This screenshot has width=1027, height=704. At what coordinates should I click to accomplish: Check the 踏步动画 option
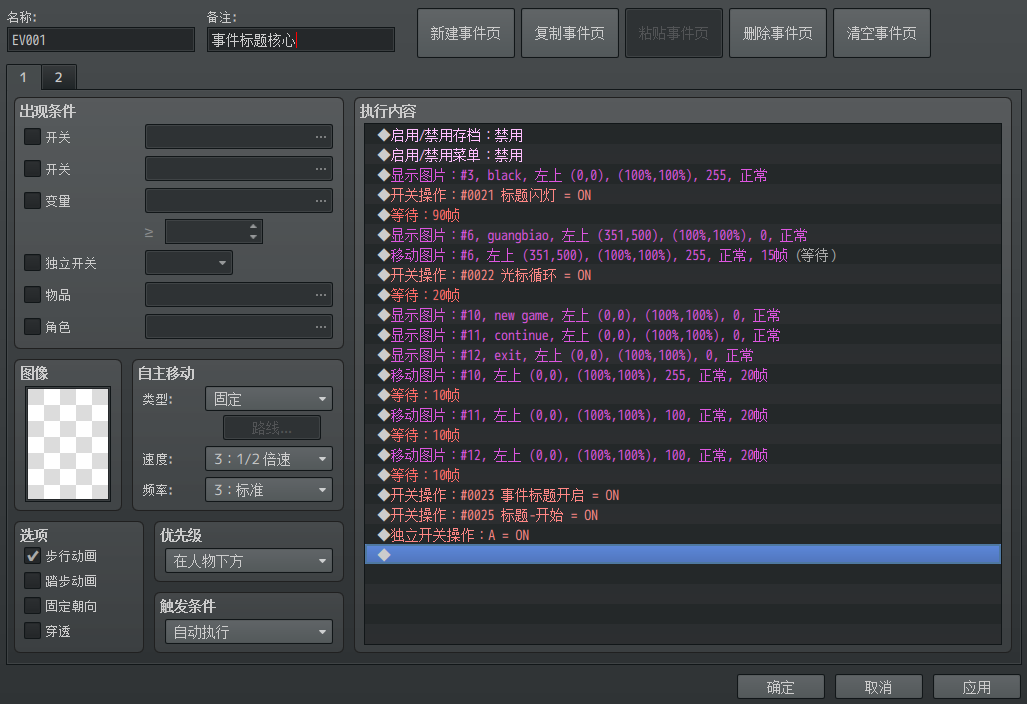coord(32,581)
